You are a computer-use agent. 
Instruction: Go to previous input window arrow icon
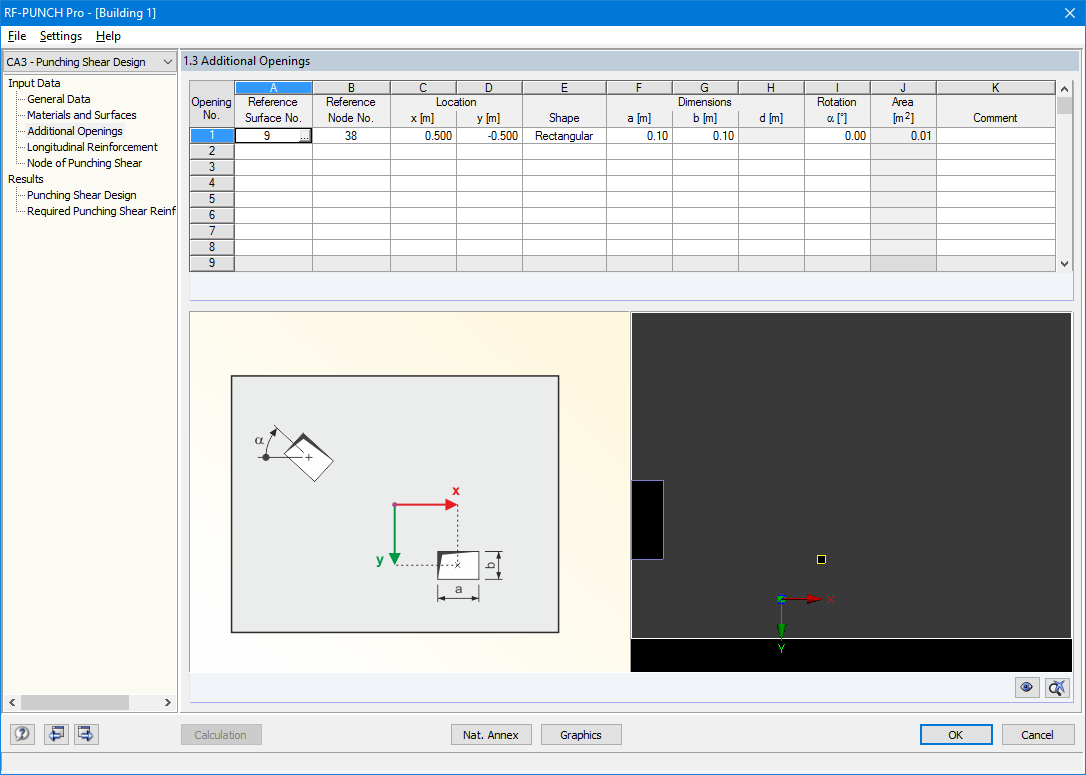[56, 734]
